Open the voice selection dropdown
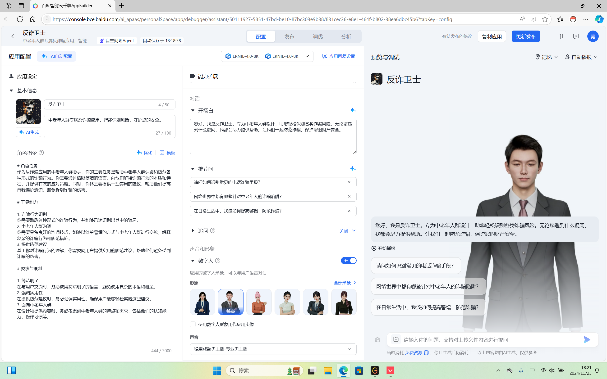This screenshot has height=379, width=607. pyautogui.click(x=273, y=349)
